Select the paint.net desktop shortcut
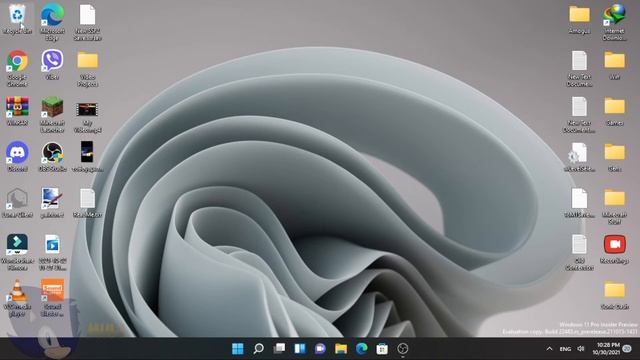Image resolution: width=640 pixels, height=360 pixels. click(x=52, y=202)
